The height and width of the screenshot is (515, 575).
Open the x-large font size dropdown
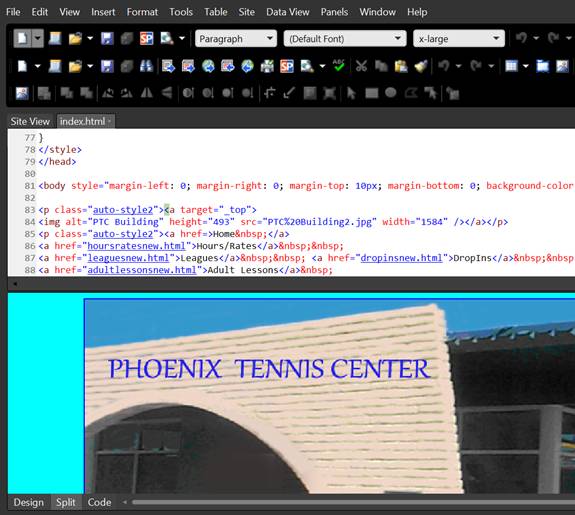[x=459, y=39]
